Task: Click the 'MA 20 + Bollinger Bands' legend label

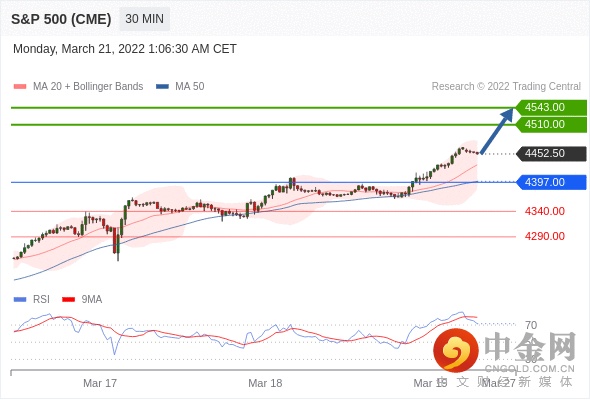Action: pyautogui.click(x=88, y=87)
